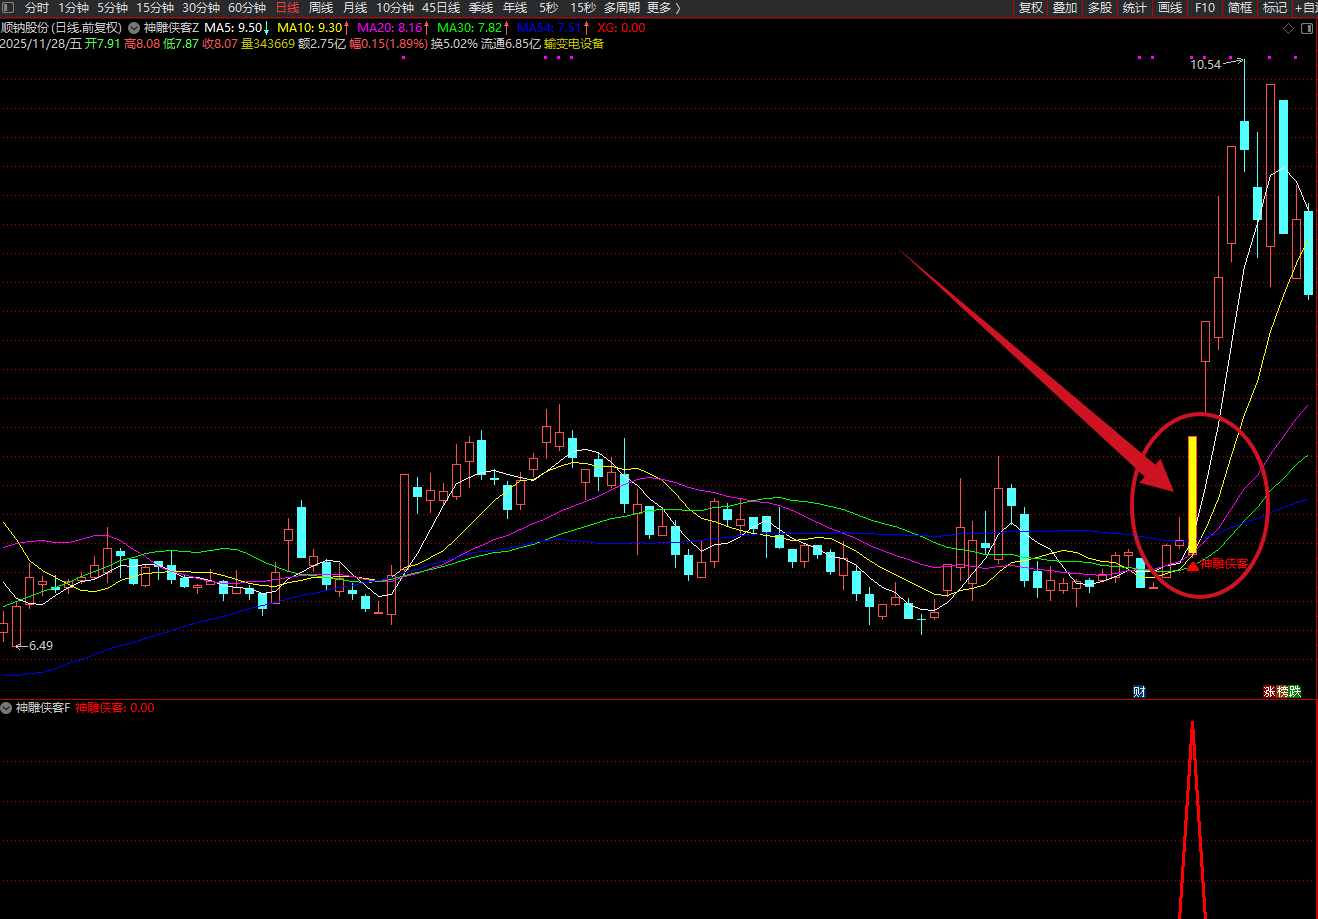
Task: Toggle 复权 price adjustment
Action: (1031, 8)
